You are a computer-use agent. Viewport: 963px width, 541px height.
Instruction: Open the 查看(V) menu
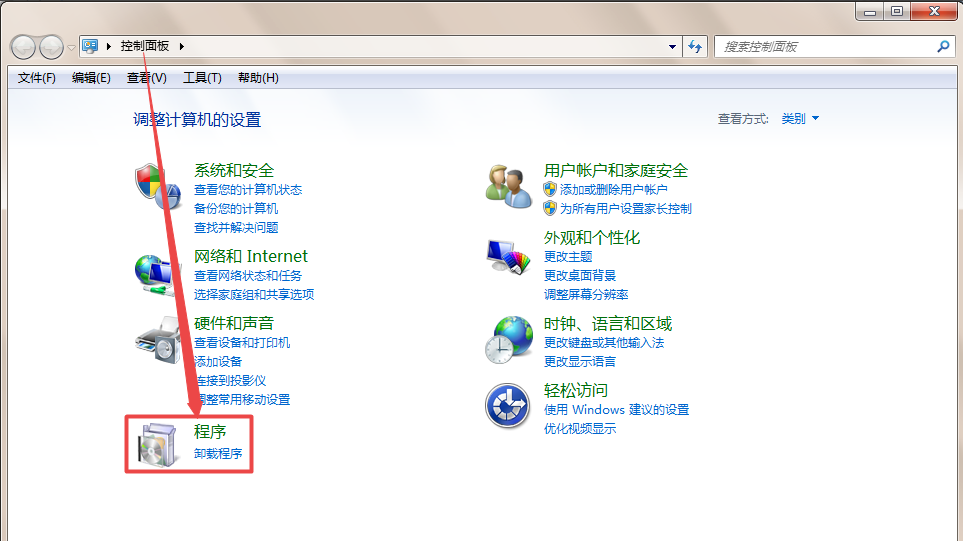click(147, 78)
